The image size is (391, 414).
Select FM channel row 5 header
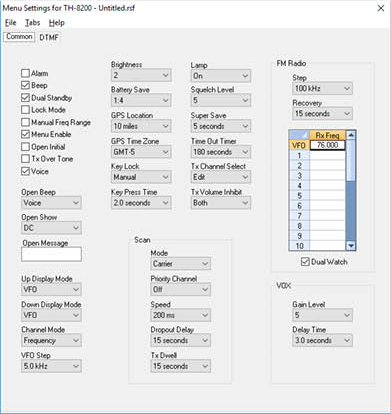click(299, 196)
